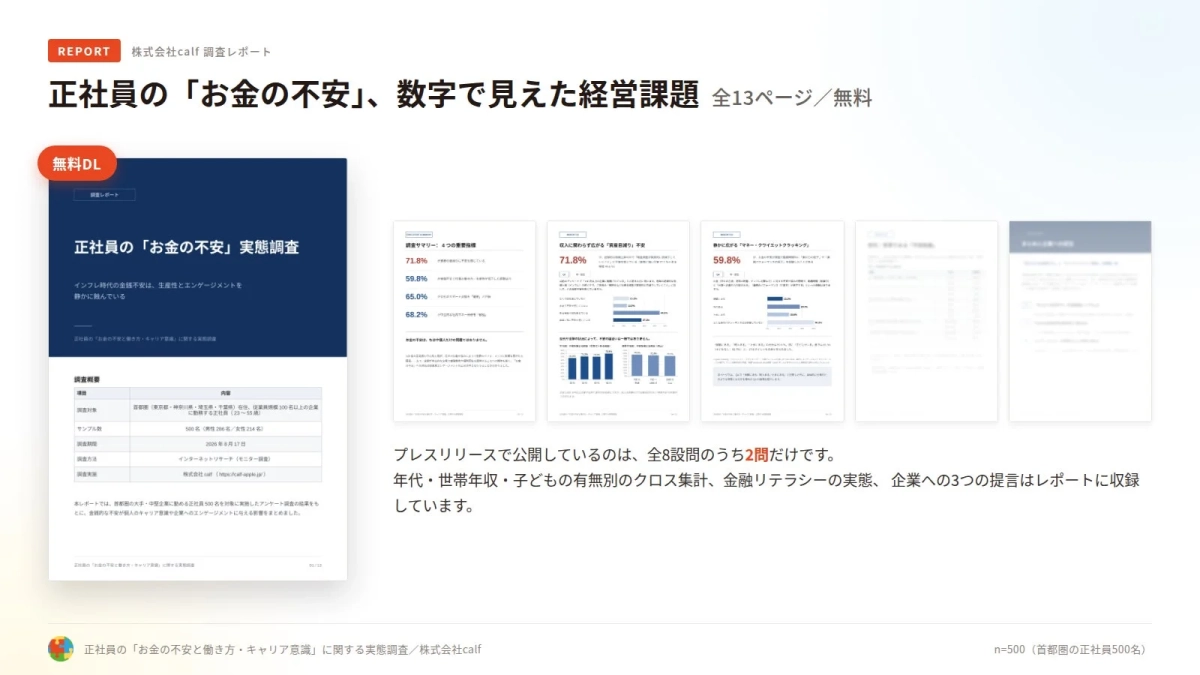Click the 全13ページ／無料 text
Viewport: 1200px width, 675px height.
792,98
